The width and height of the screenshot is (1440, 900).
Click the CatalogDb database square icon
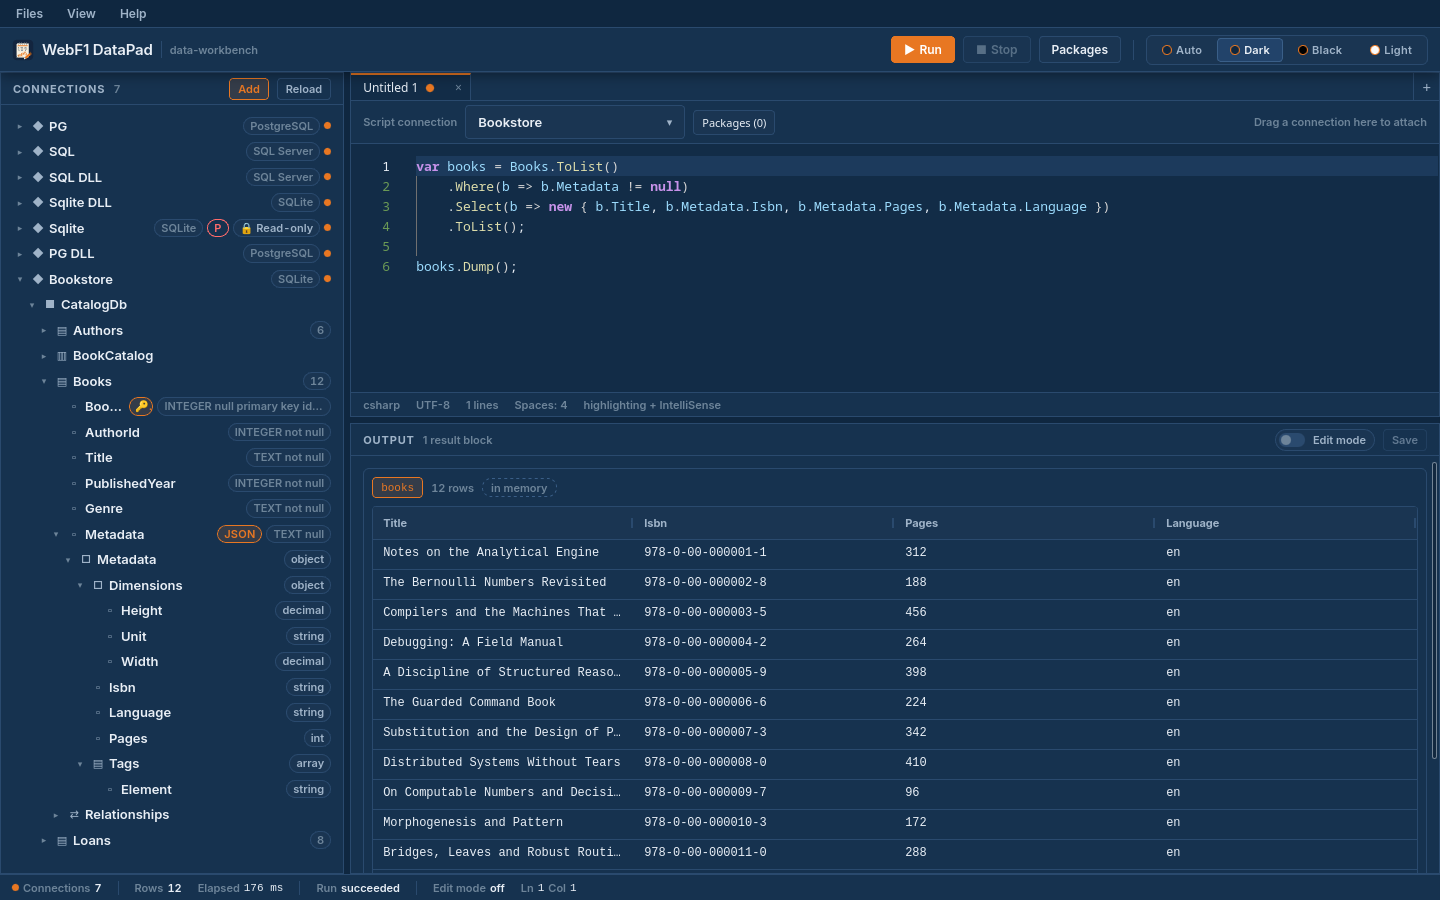pyautogui.click(x=50, y=304)
